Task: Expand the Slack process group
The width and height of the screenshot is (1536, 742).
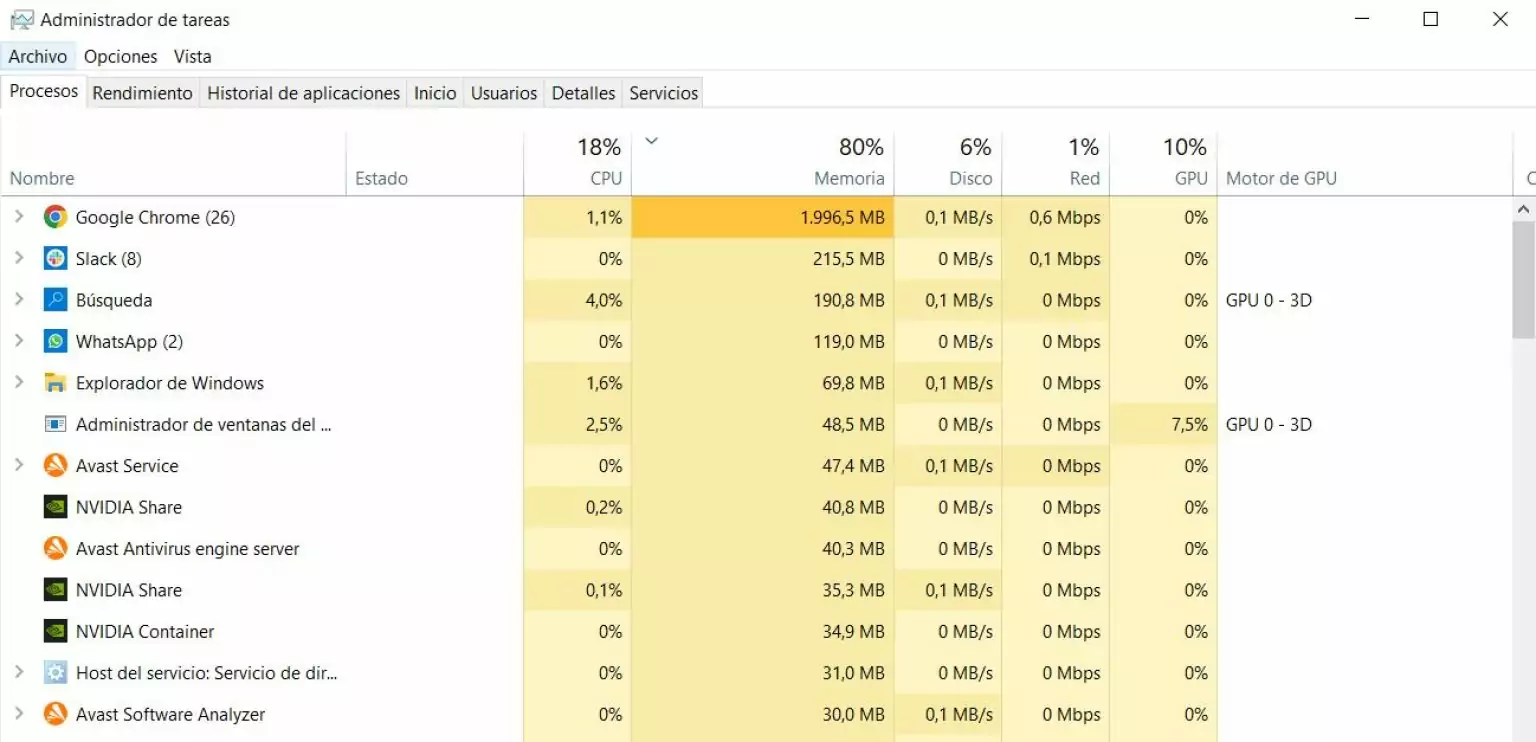Action: (18, 259)
